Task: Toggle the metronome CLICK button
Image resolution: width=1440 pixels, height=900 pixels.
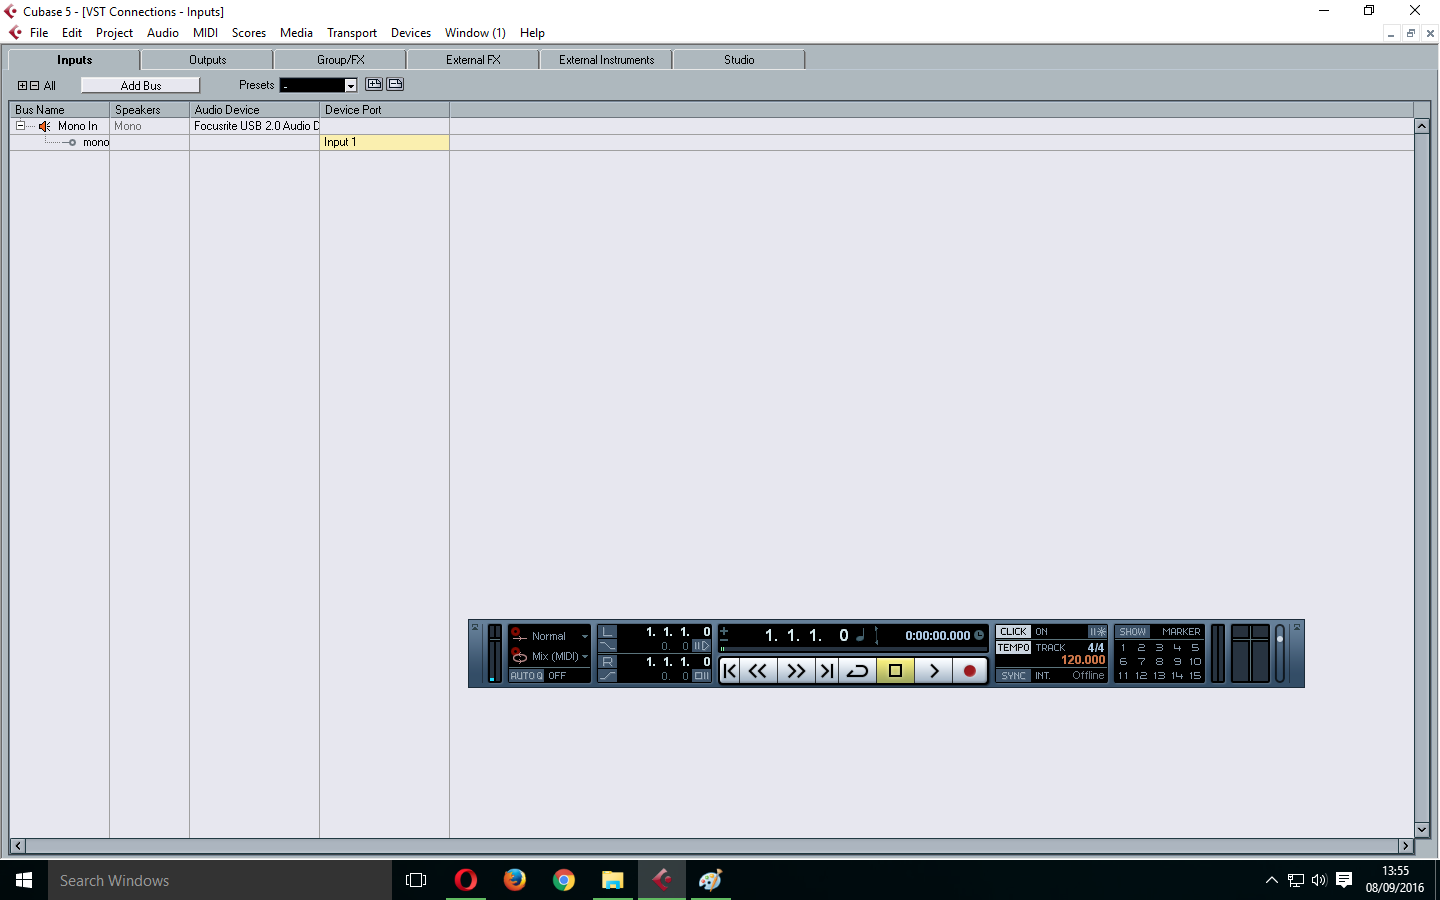Action: click(1013, 632)
